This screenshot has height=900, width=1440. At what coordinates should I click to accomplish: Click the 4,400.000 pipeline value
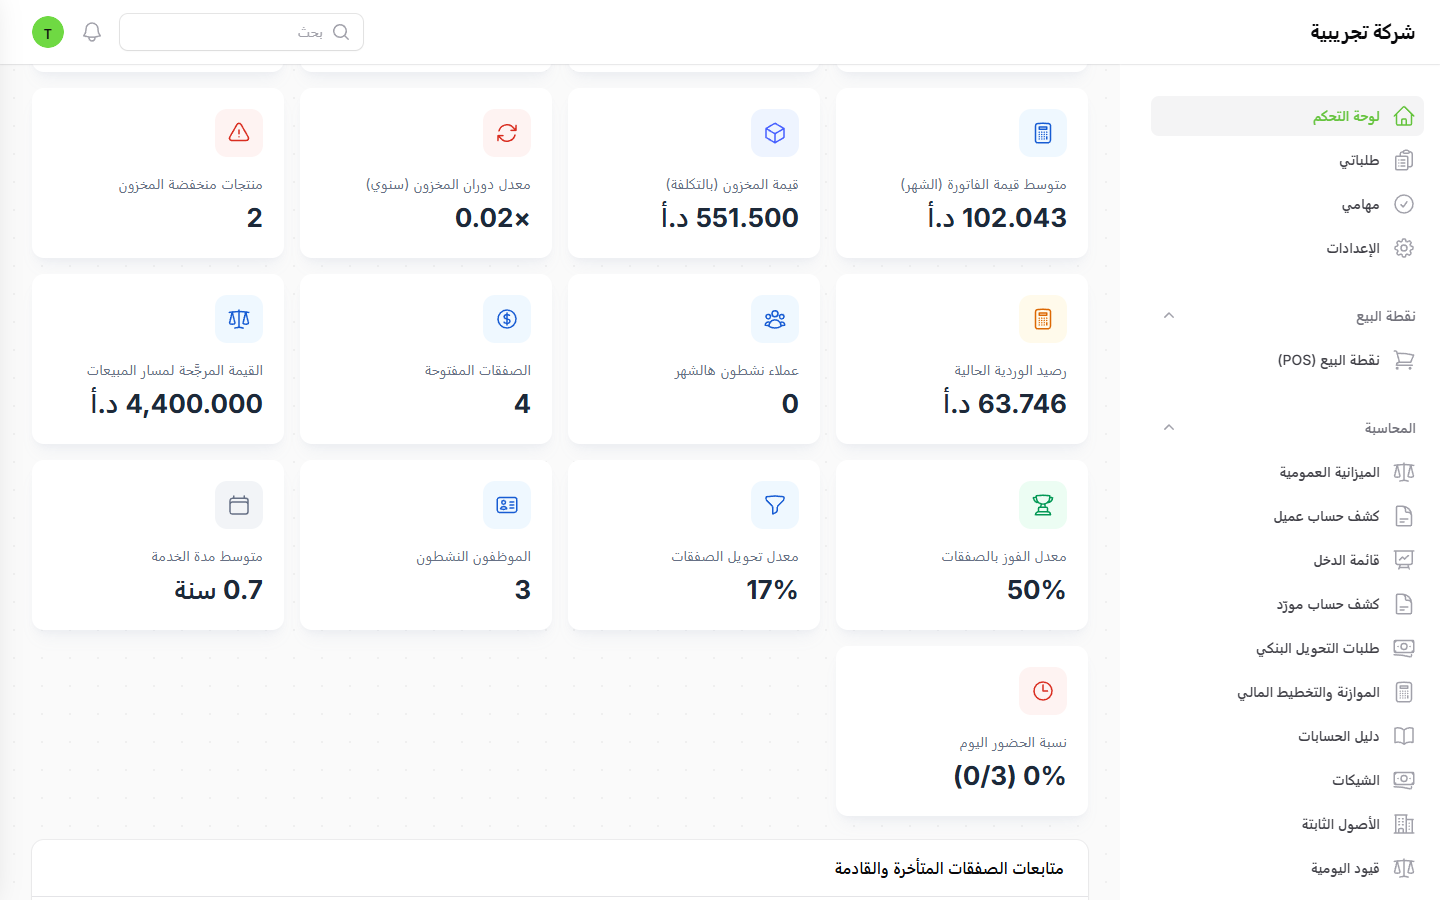[x=177, y=403]
